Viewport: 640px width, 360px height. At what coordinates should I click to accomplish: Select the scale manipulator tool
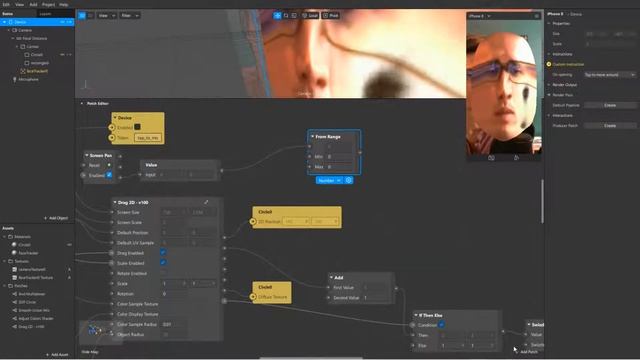(x=294, y=16)
